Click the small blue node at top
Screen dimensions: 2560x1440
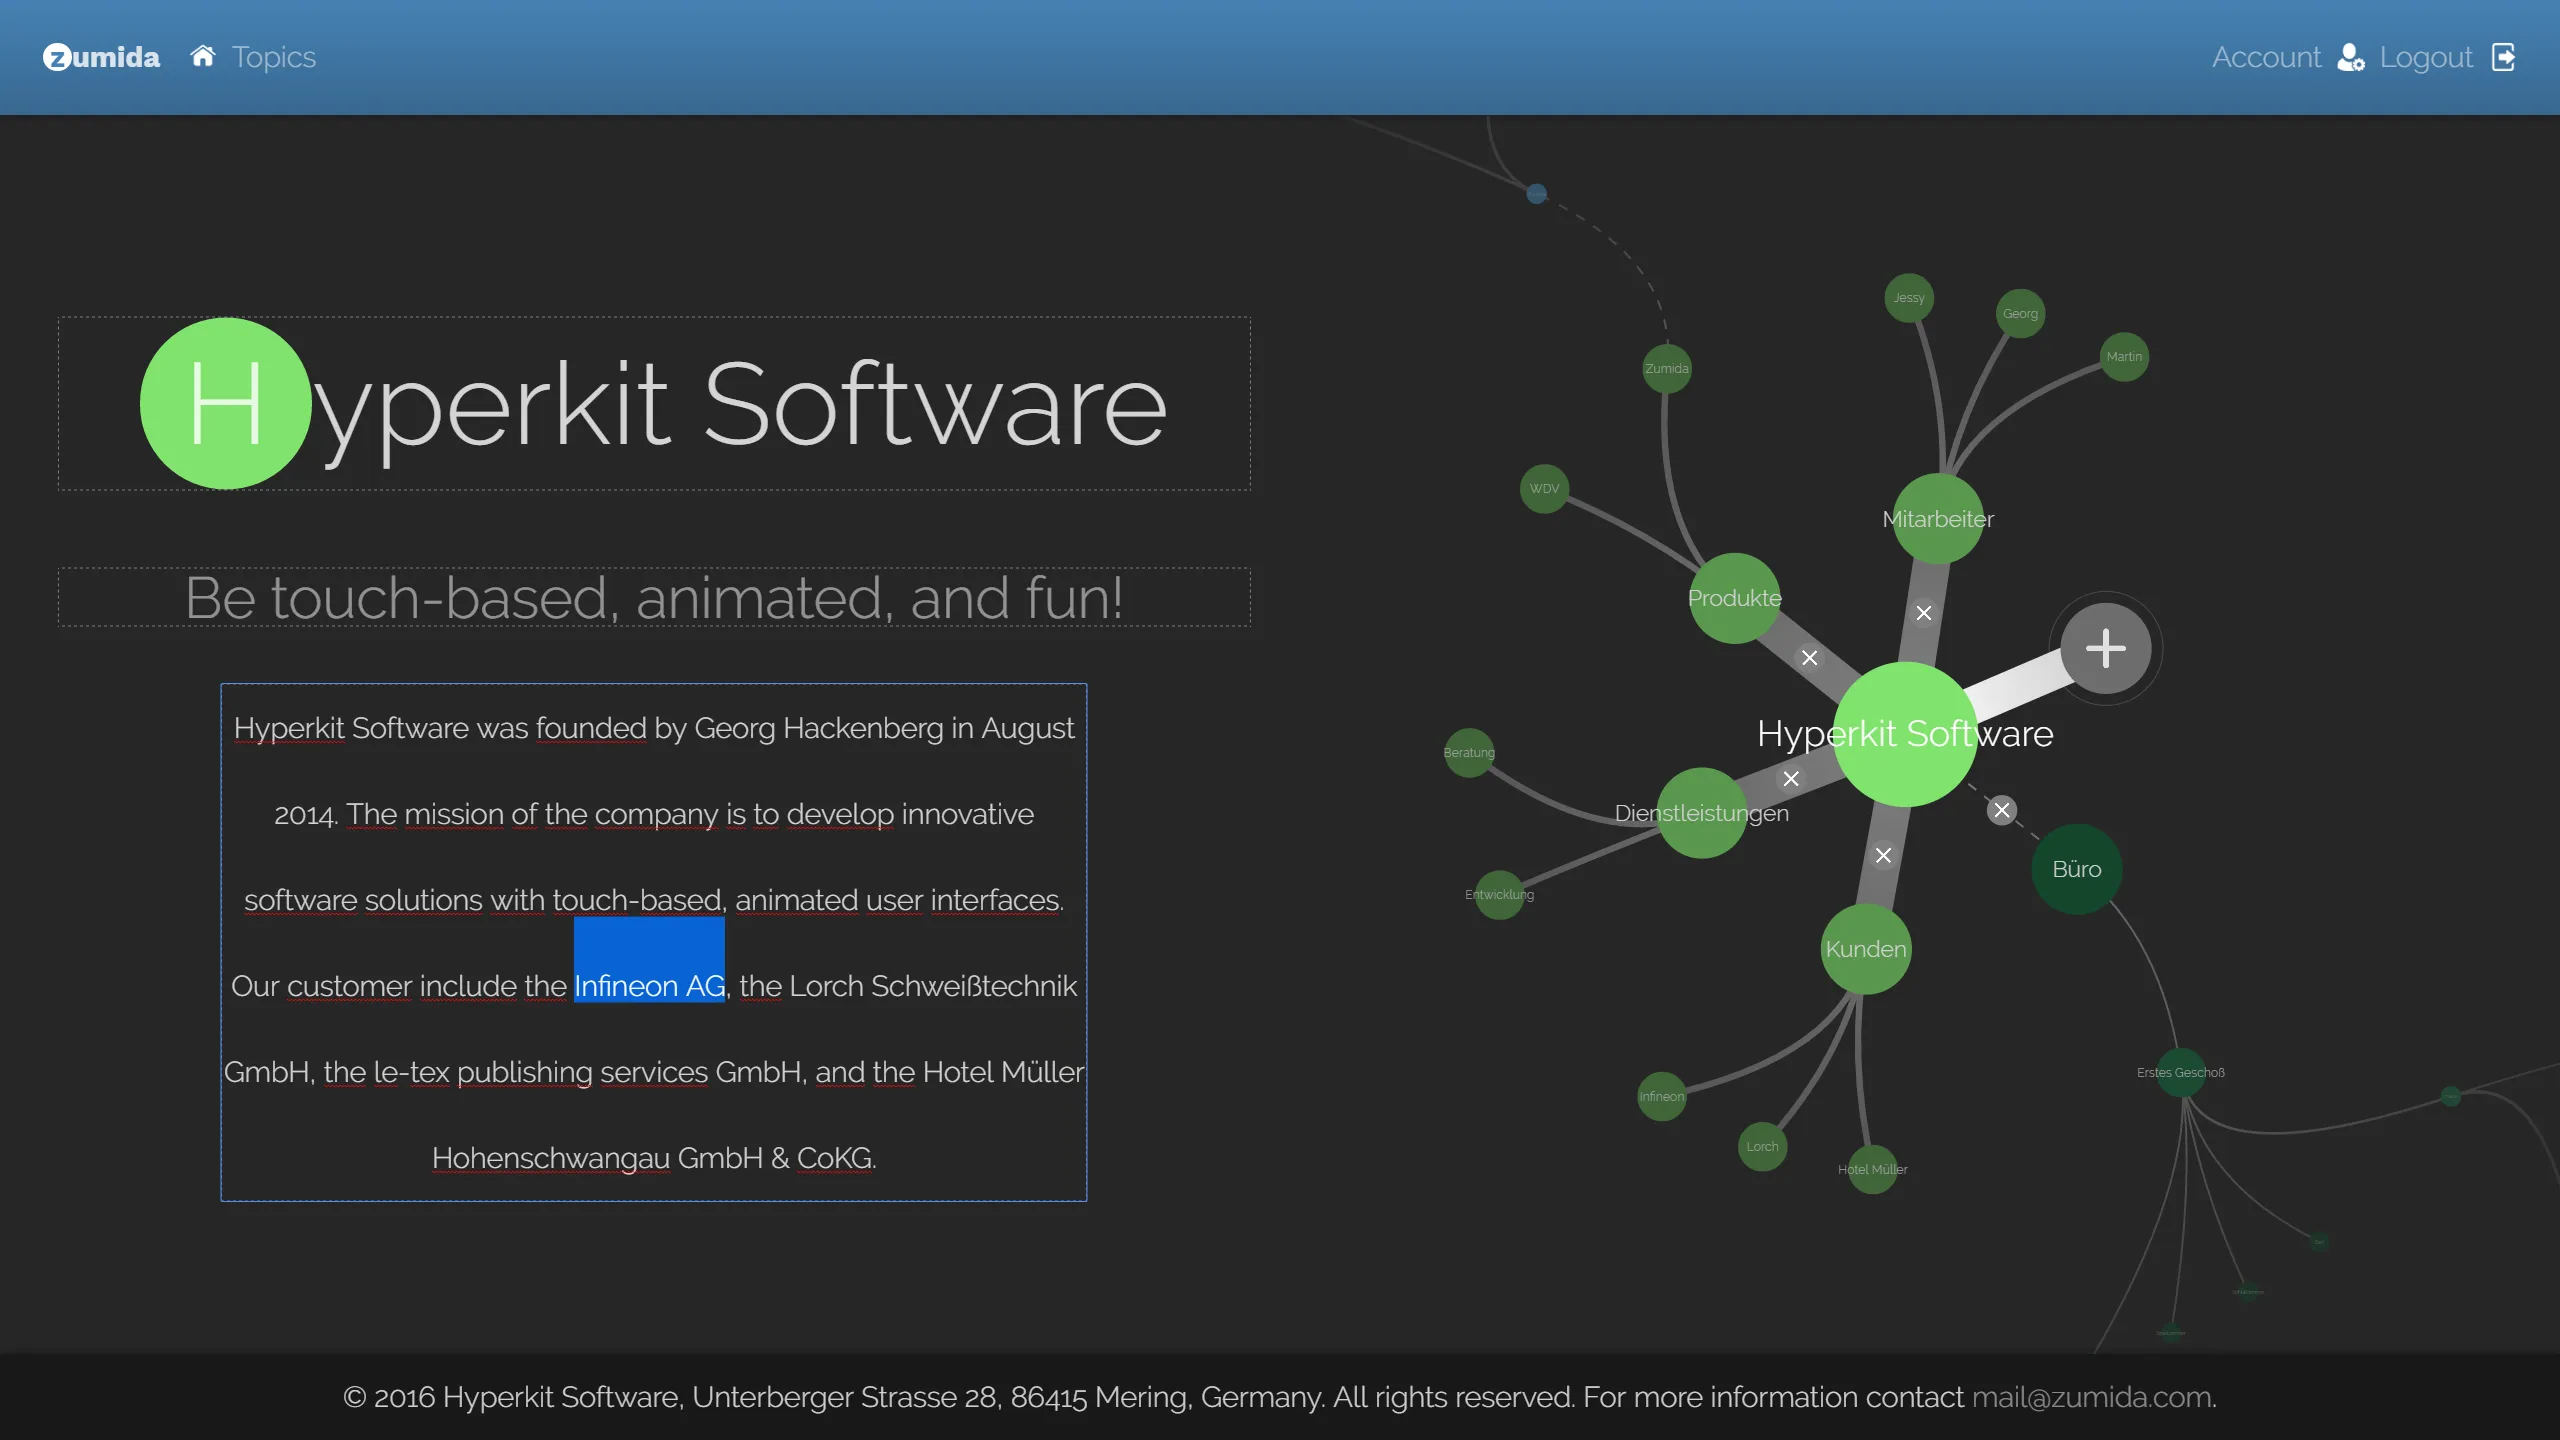(x=1537, y=194)
